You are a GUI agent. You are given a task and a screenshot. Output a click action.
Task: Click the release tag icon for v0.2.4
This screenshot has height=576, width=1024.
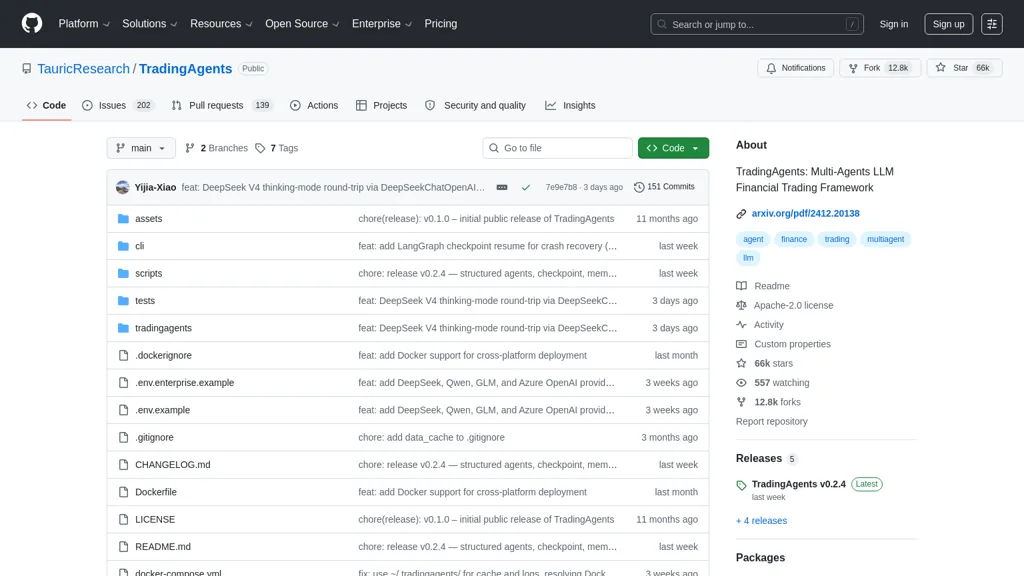[x=741, y=485]
